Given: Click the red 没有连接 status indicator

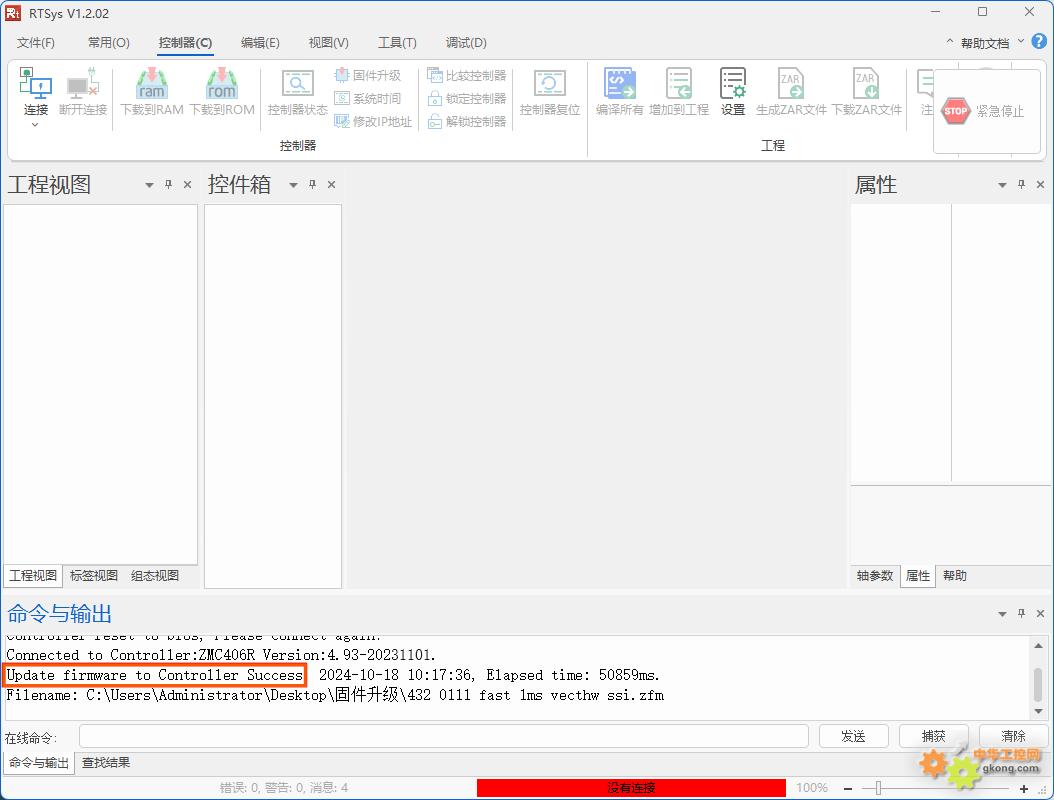Looking at the screenshot, I should [631, 788].
